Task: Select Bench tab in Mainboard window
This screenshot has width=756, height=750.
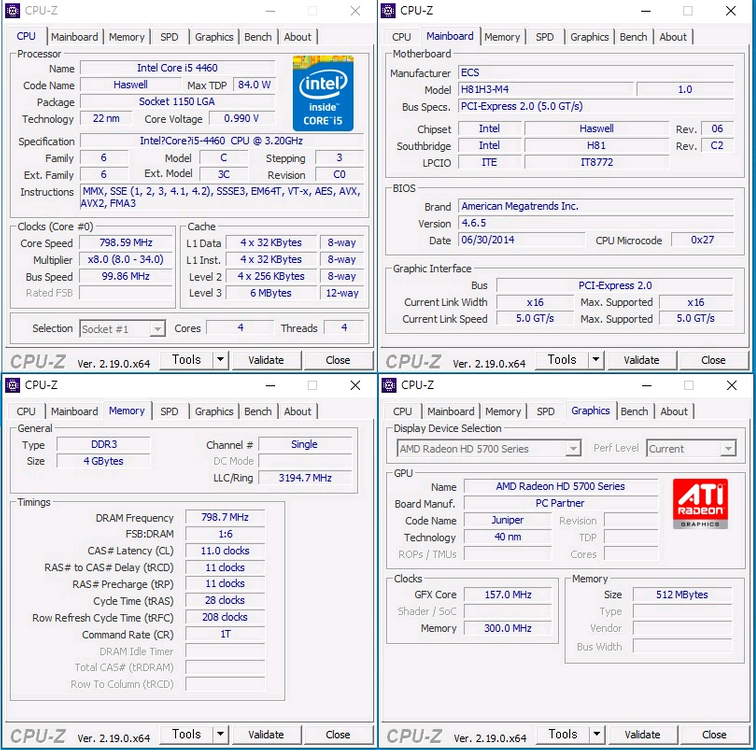Action: (633, 37)
